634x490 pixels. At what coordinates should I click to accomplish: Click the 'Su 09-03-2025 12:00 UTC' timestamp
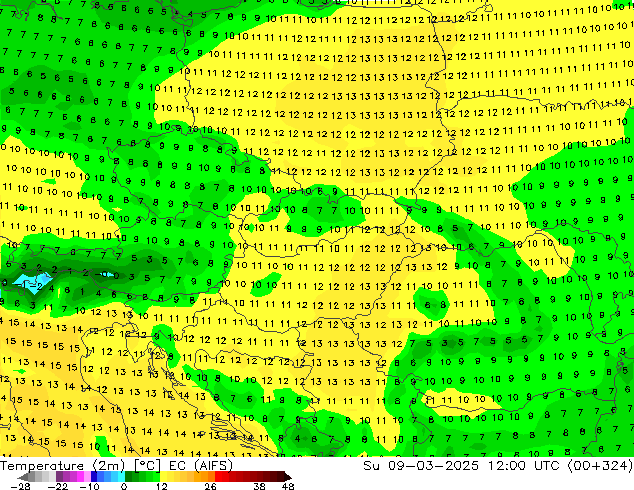click(461, 466)
